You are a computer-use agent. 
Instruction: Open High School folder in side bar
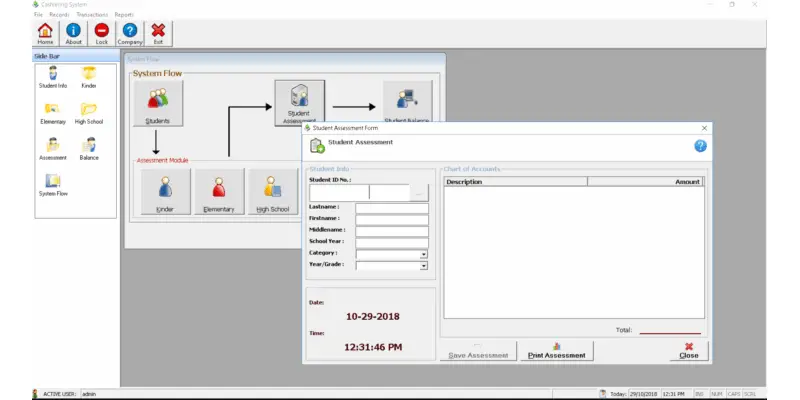tap(89, 113)
